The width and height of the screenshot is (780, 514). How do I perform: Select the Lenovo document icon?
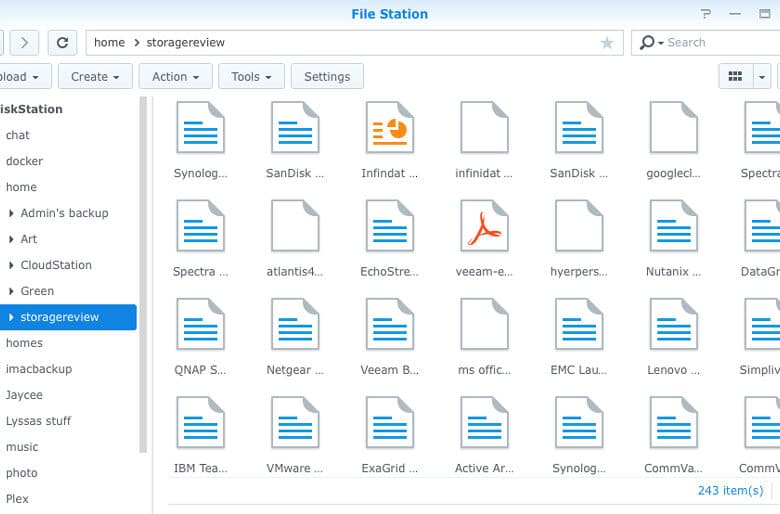tap(674, 324)
